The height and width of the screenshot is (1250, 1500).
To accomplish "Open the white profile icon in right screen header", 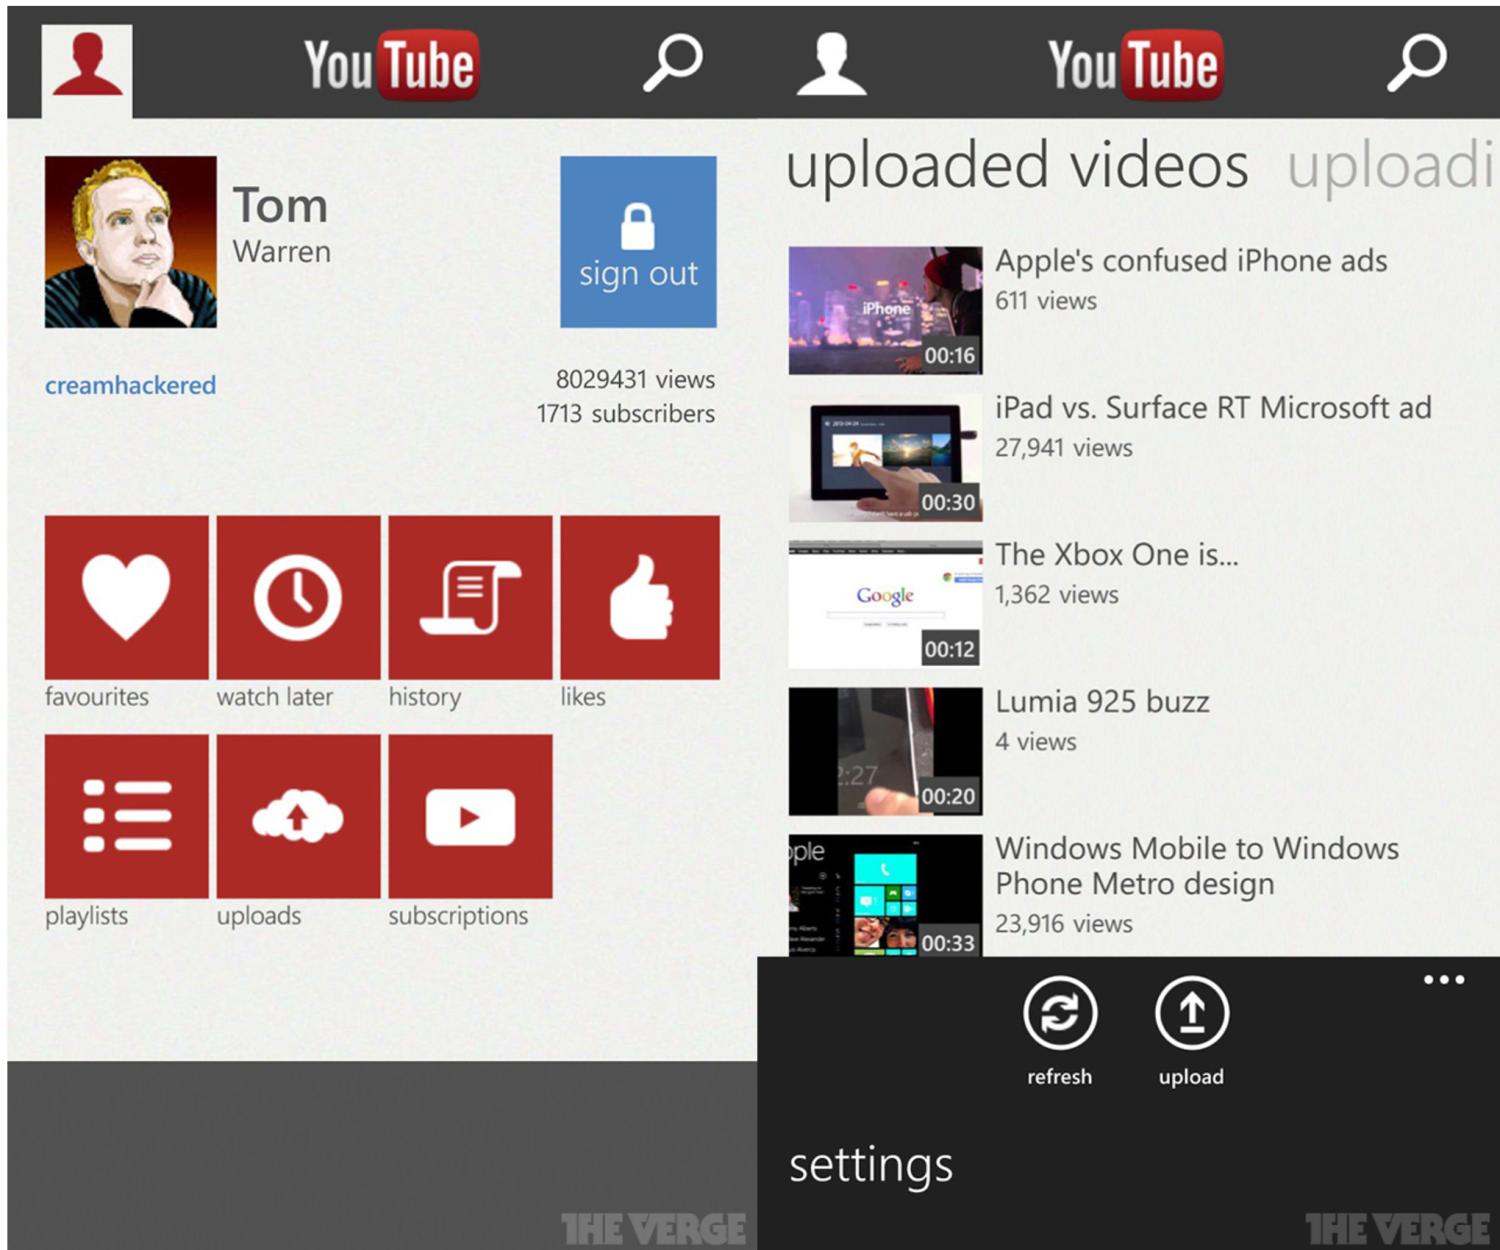I will (x=831, y=65).
